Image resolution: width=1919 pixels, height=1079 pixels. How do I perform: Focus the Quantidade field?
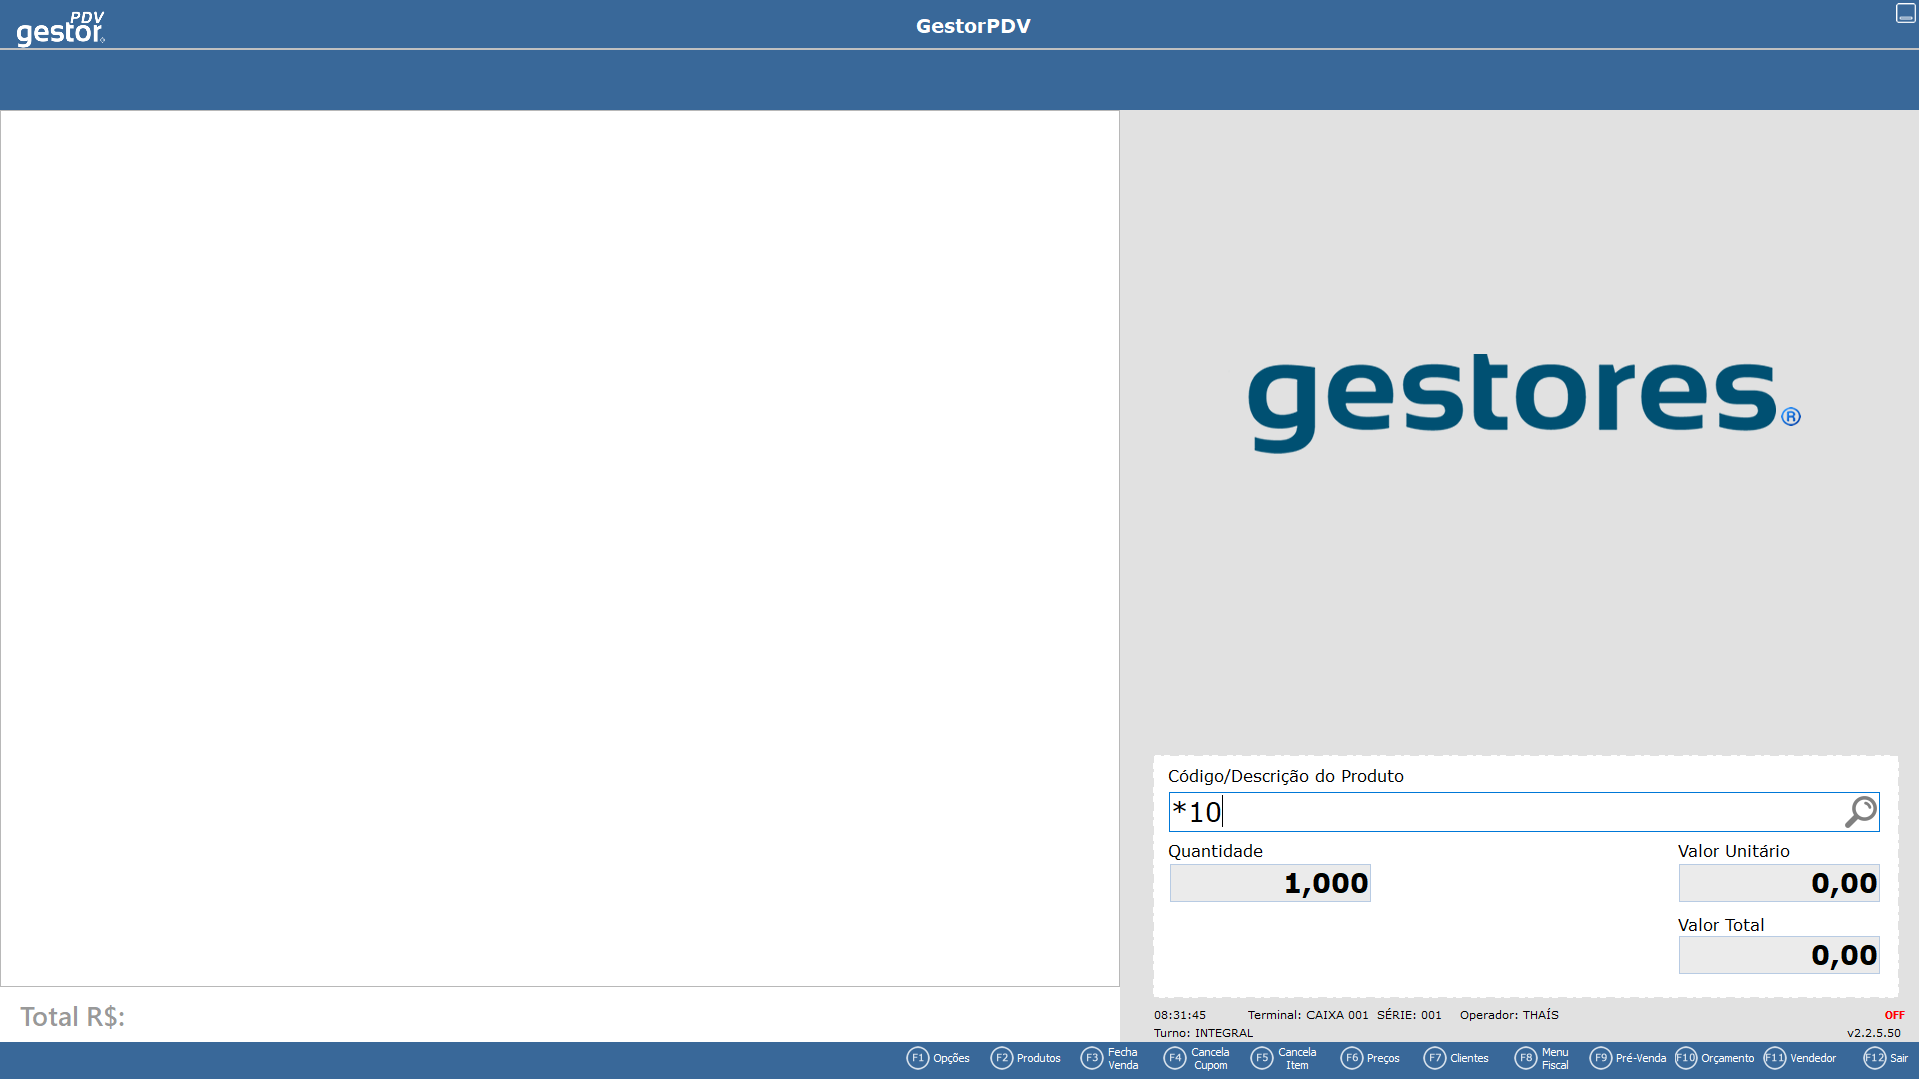pyautogui.click(x=1270, y=883)
